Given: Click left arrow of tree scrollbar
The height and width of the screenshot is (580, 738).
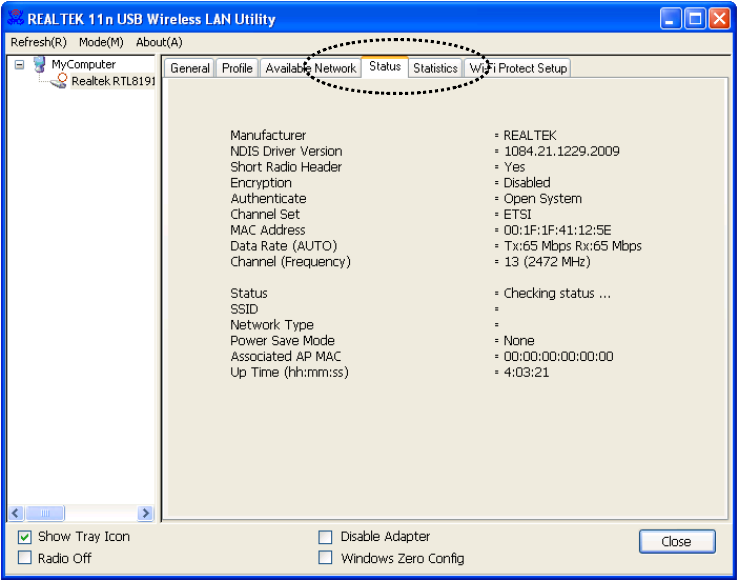Looking at the screenshot, I should (16, 513).
